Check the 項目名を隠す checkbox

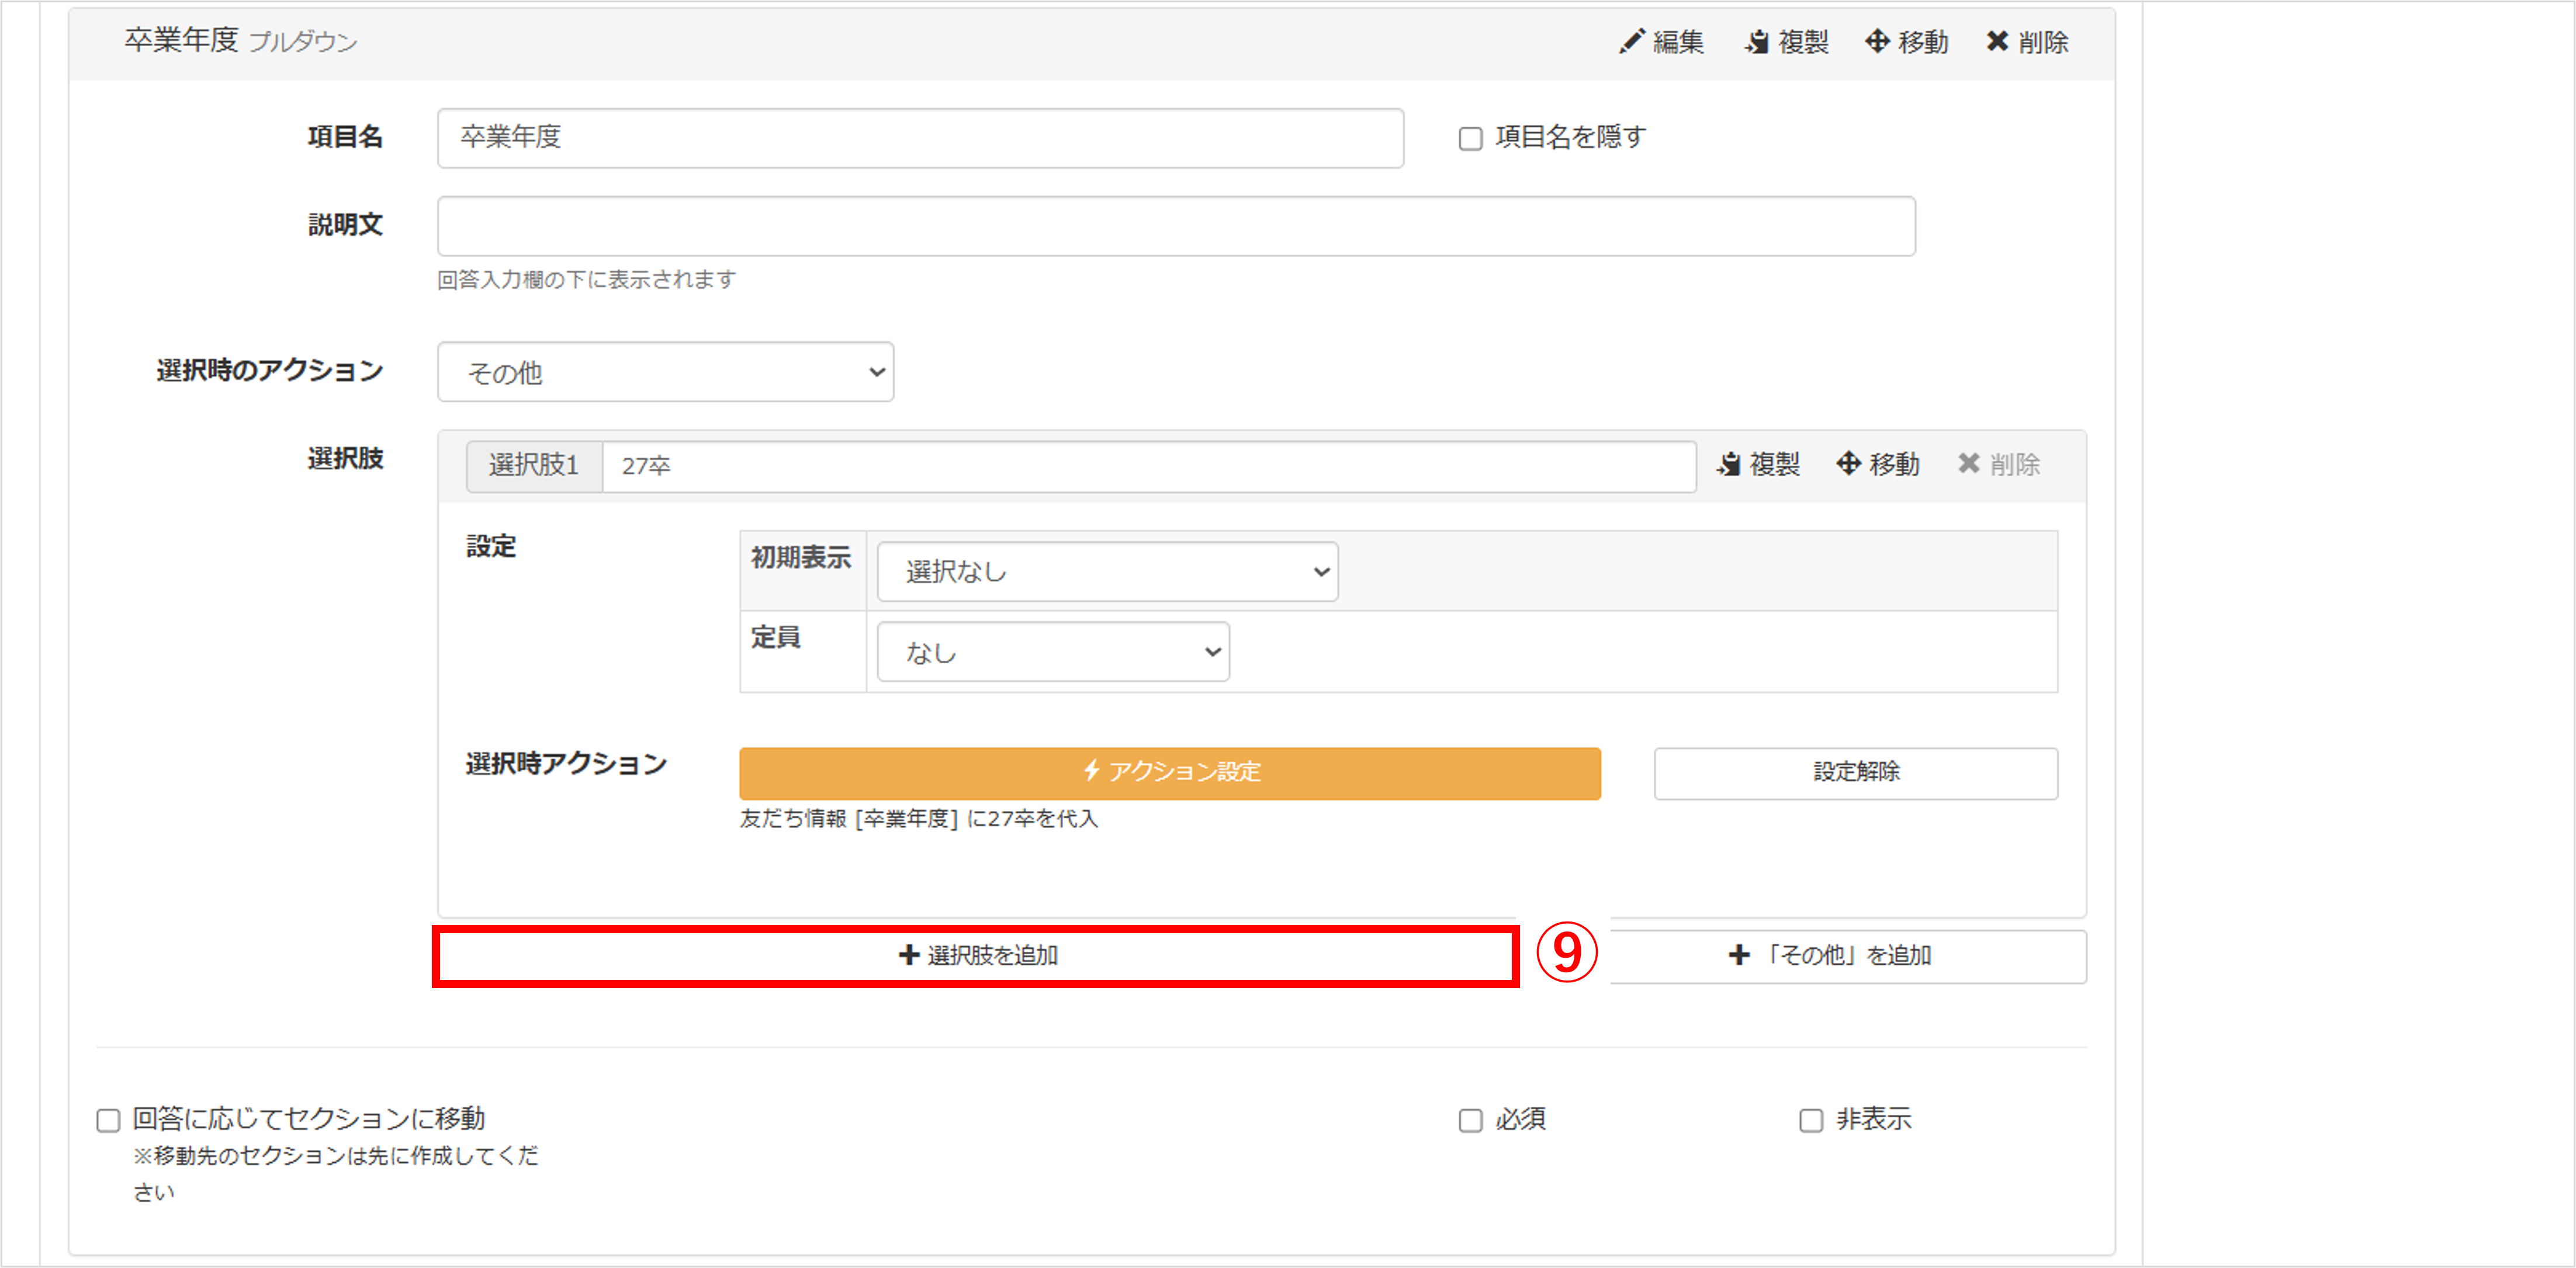(1470, 138)
